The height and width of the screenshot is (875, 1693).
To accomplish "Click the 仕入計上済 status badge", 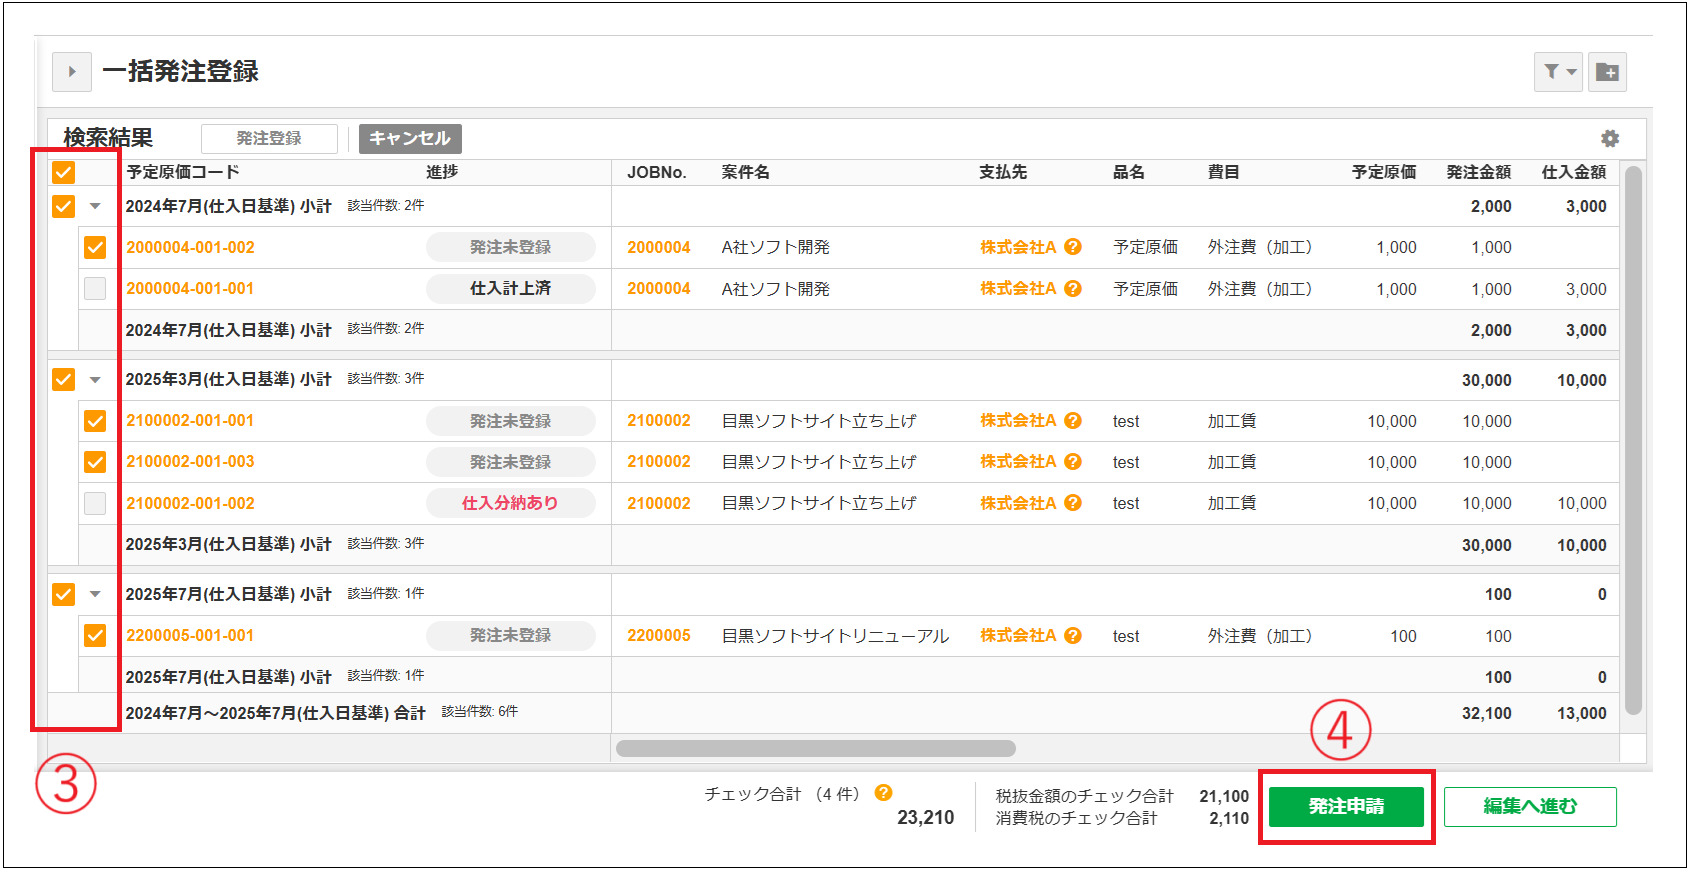I will pos(511,288).
